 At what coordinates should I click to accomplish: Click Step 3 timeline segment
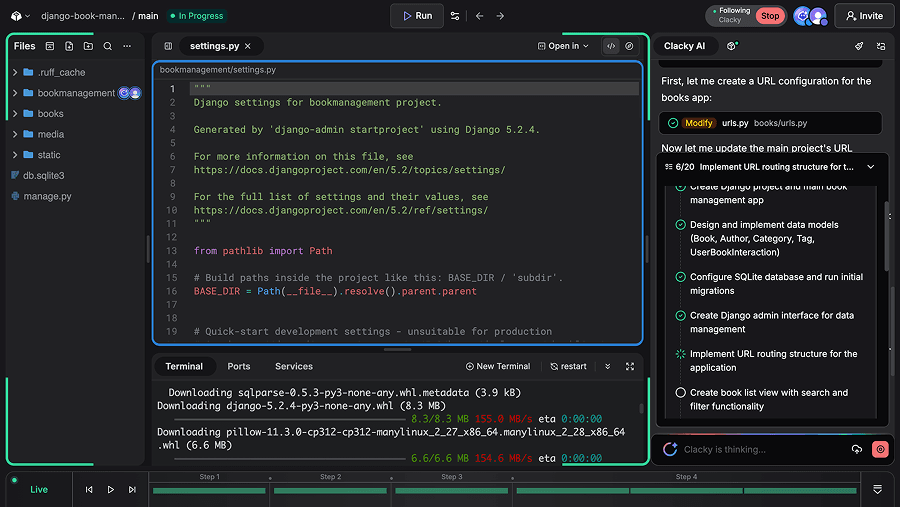pos(452,490)
